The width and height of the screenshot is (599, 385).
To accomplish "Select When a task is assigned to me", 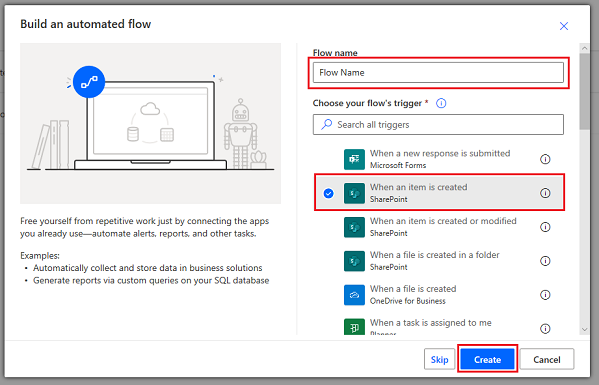I will [439, 327].
